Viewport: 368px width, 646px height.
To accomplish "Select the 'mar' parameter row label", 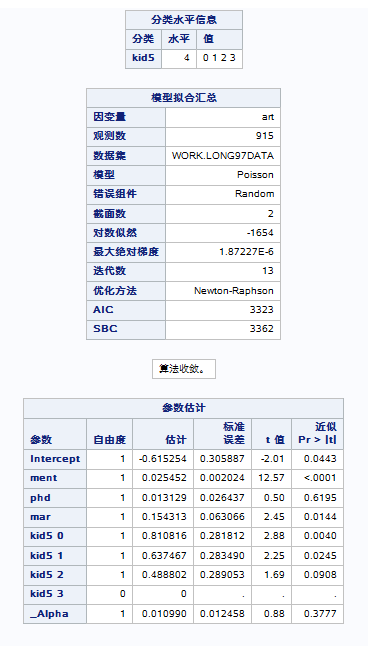I will 40,517.
